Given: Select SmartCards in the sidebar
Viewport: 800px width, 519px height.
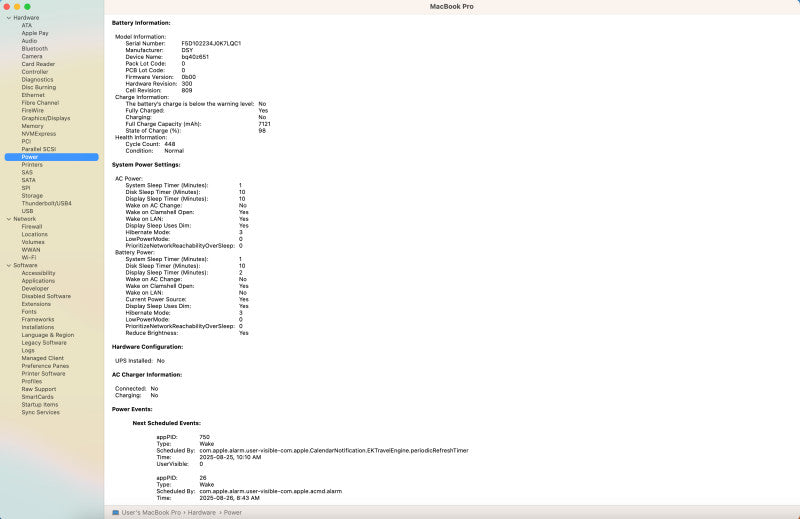Looking at the screenshot, I should pyautogui.click(x=37, y=397).
